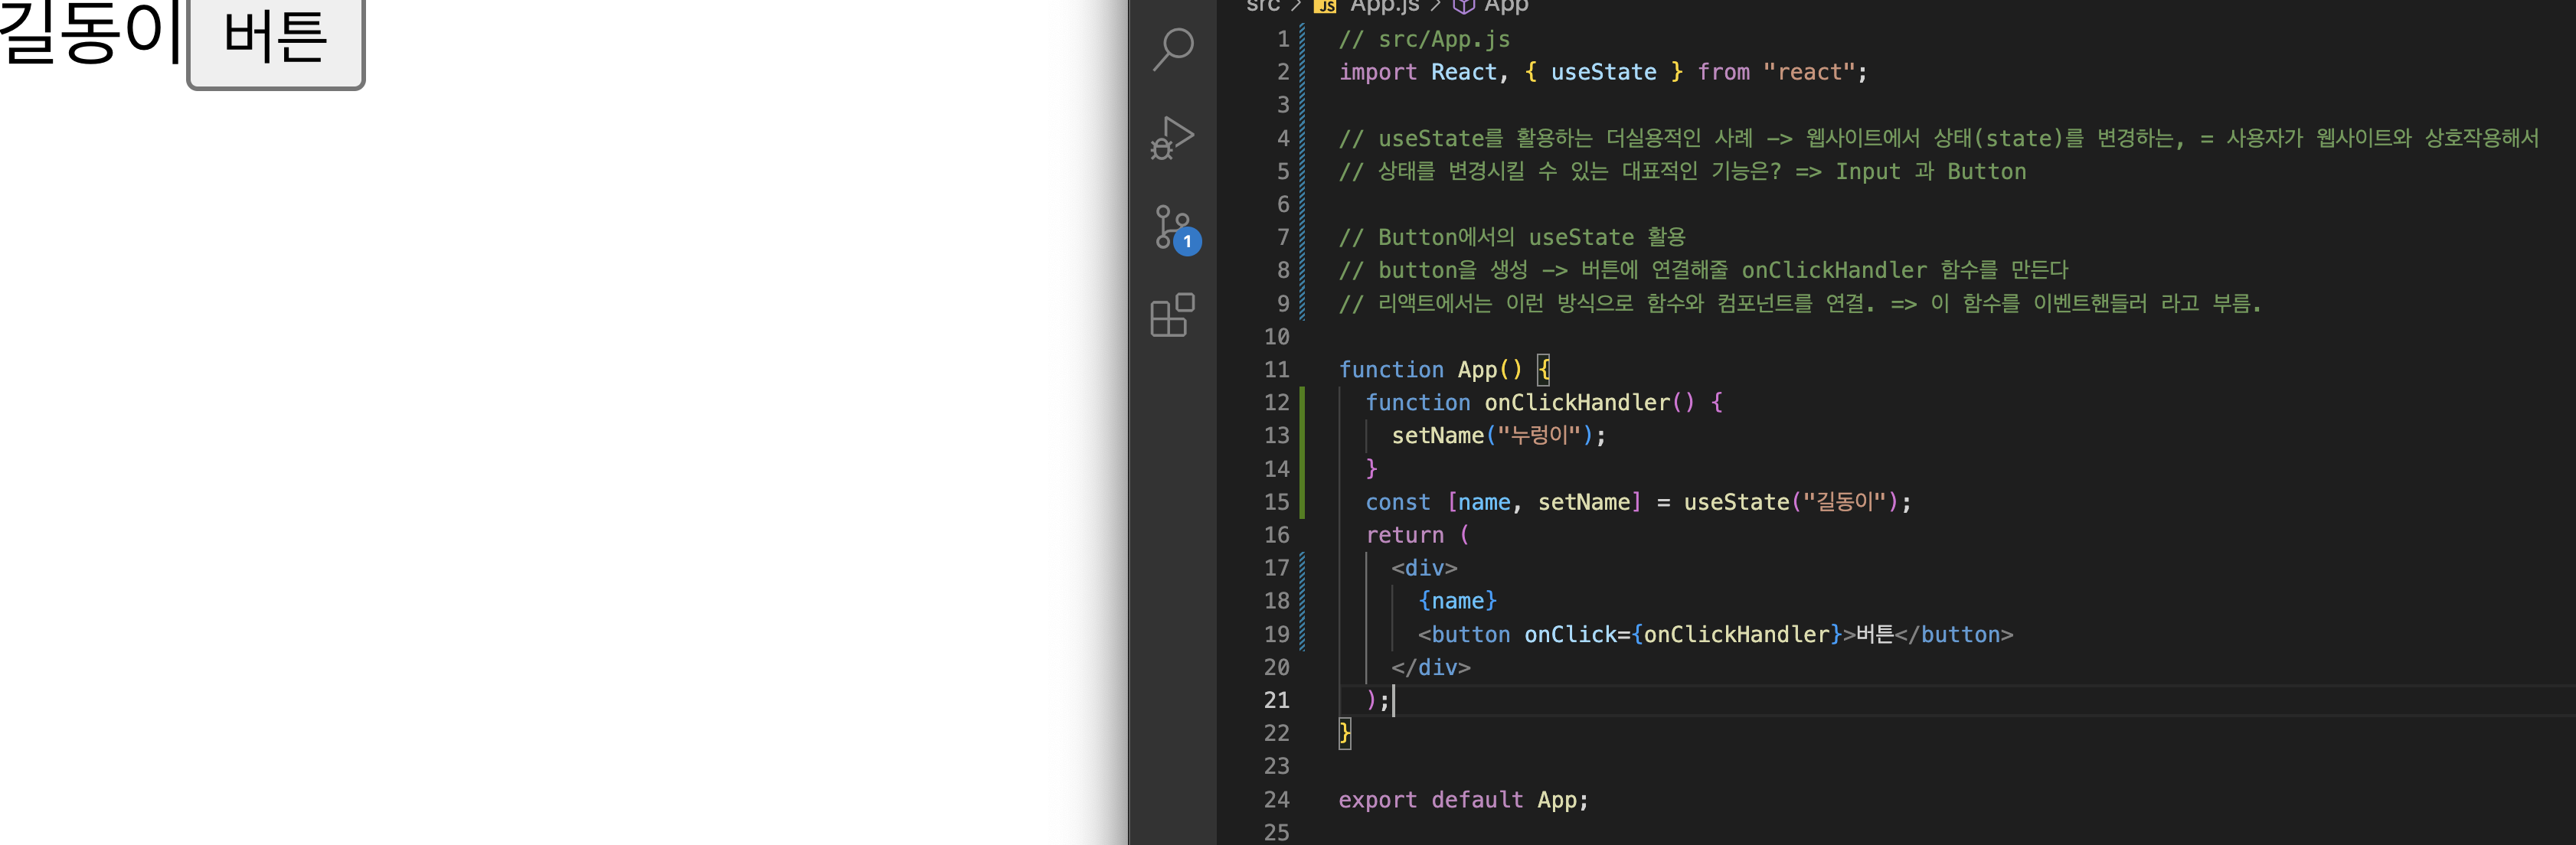Open Source Control with one pending change
Viewport: 2576px width, 845px height.
1172,229
